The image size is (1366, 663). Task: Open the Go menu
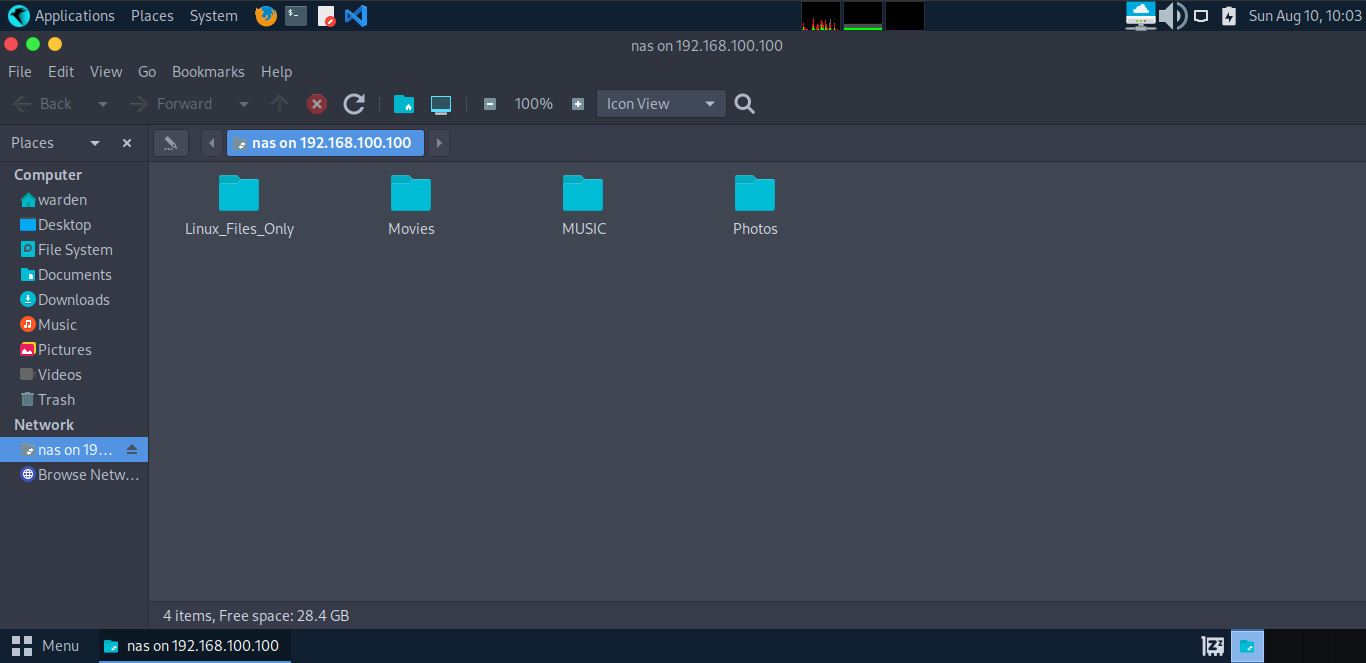(147, 72)
